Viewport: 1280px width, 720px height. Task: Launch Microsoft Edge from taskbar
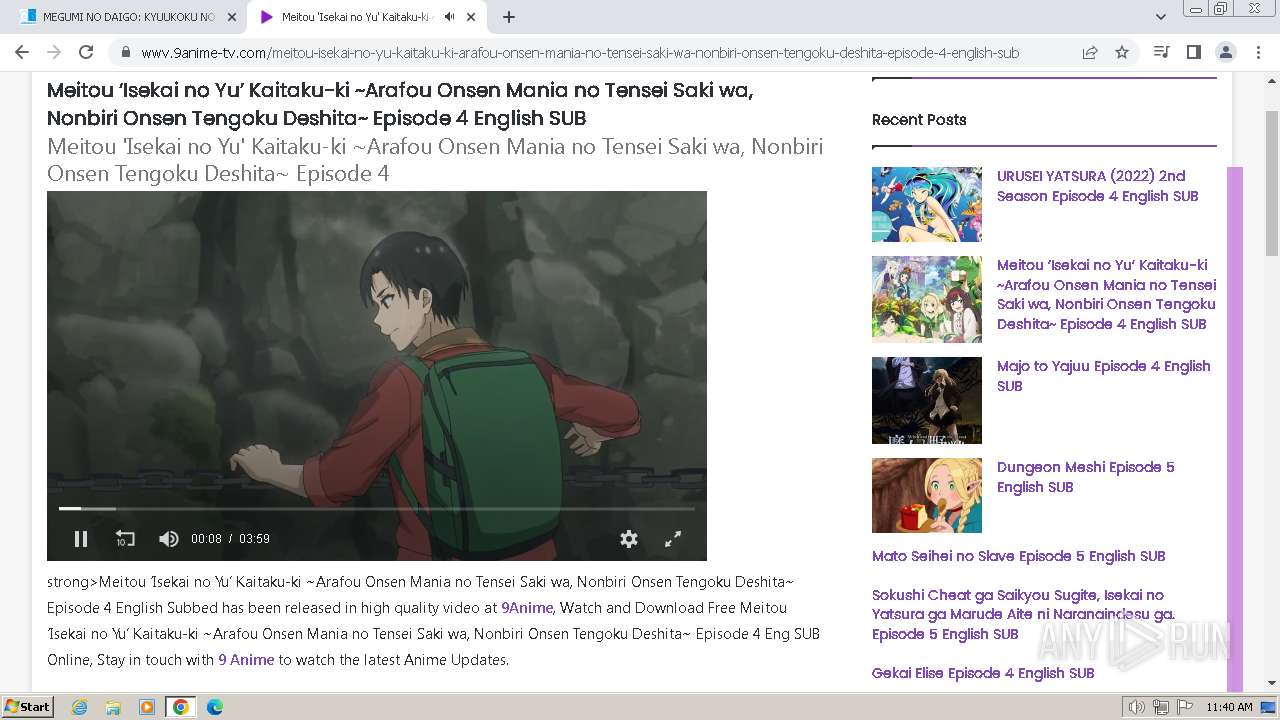215,707
